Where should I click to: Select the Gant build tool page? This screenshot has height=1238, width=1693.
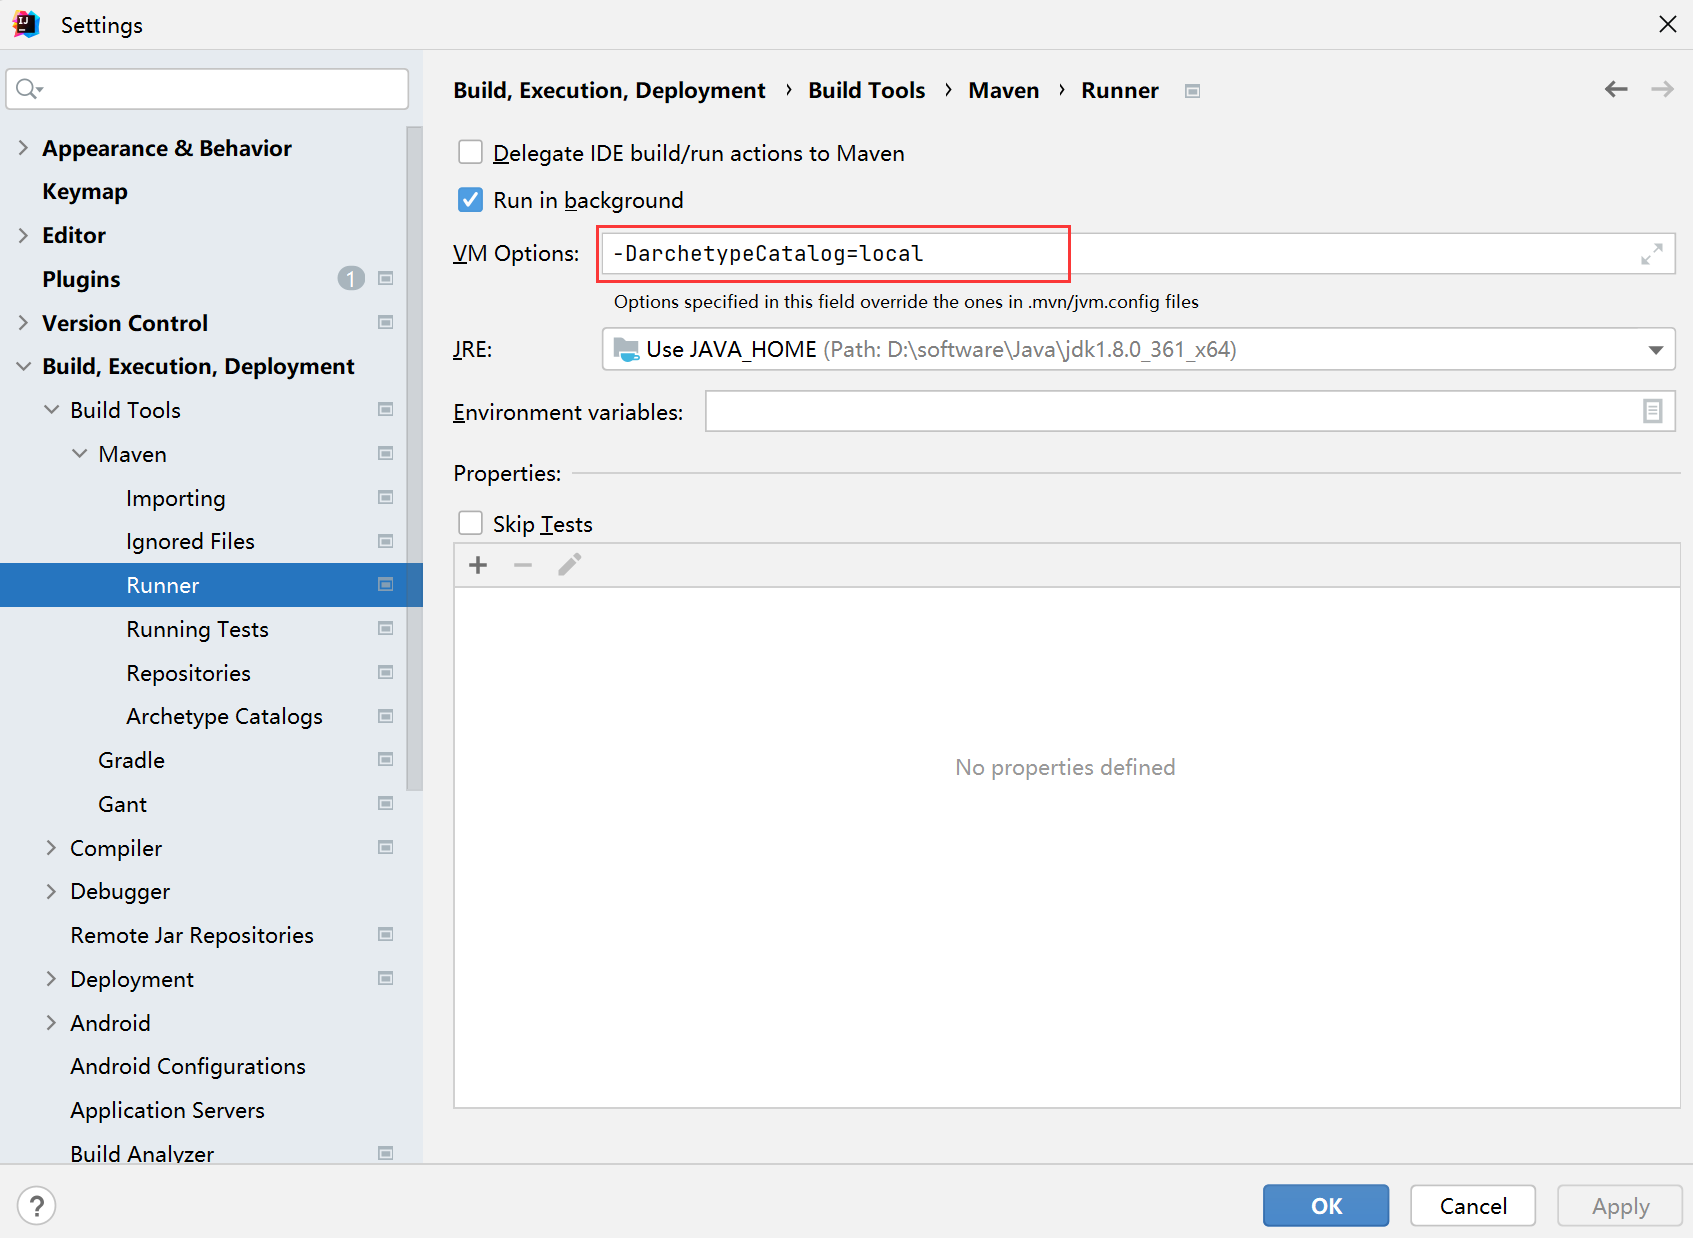pyautogui.click(x=122, y=804)
